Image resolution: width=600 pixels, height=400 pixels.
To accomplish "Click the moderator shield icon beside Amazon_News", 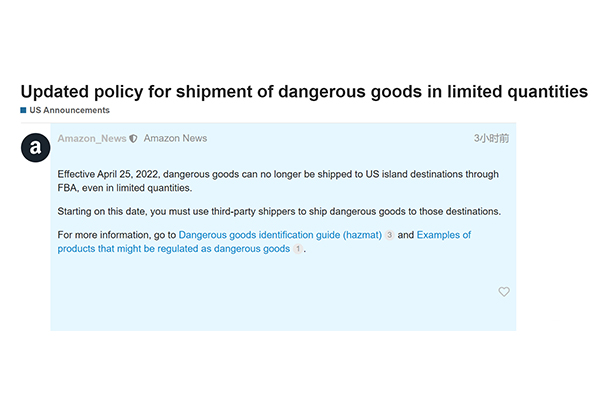I will 134,138.
